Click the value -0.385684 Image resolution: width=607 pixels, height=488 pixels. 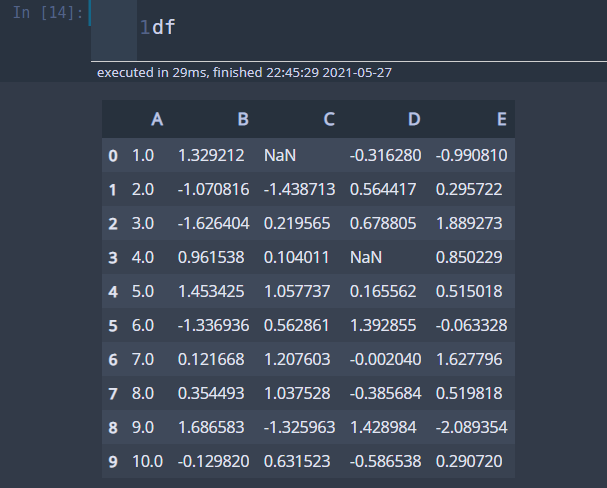(x=385, y=394)
